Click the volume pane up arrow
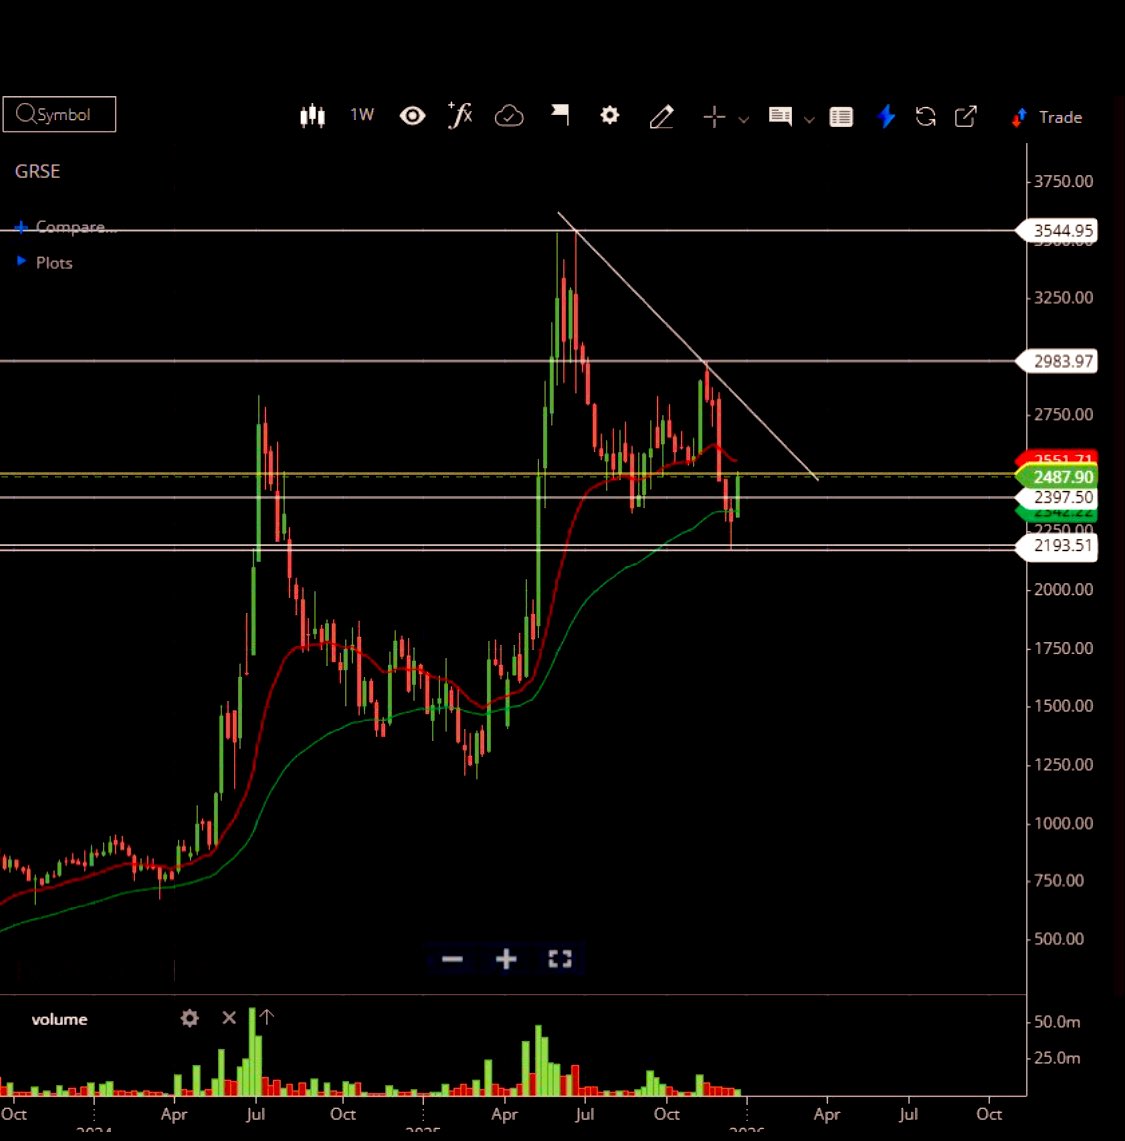1125x1141 pixels. pyautogui.click(x=266, y=1017)
